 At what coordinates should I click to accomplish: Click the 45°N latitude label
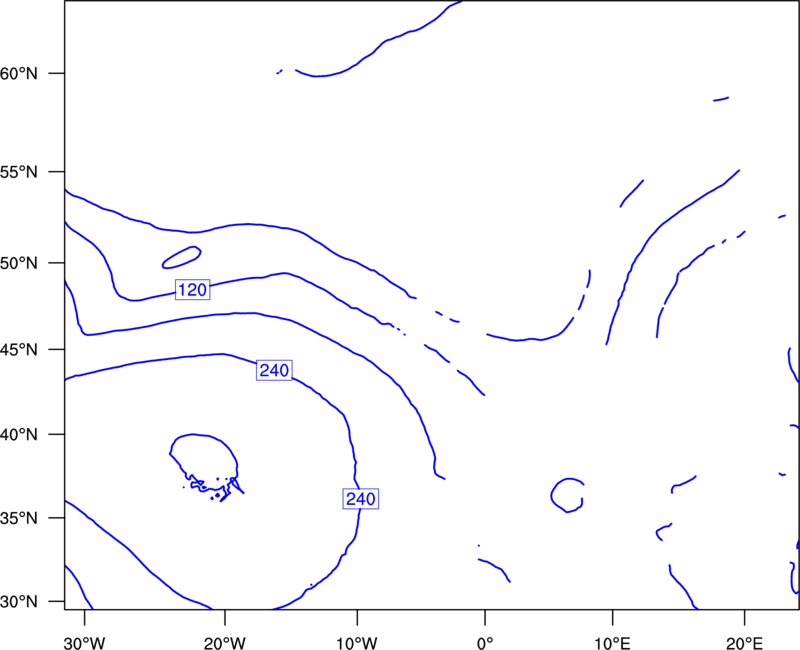(x=19, y=350)
